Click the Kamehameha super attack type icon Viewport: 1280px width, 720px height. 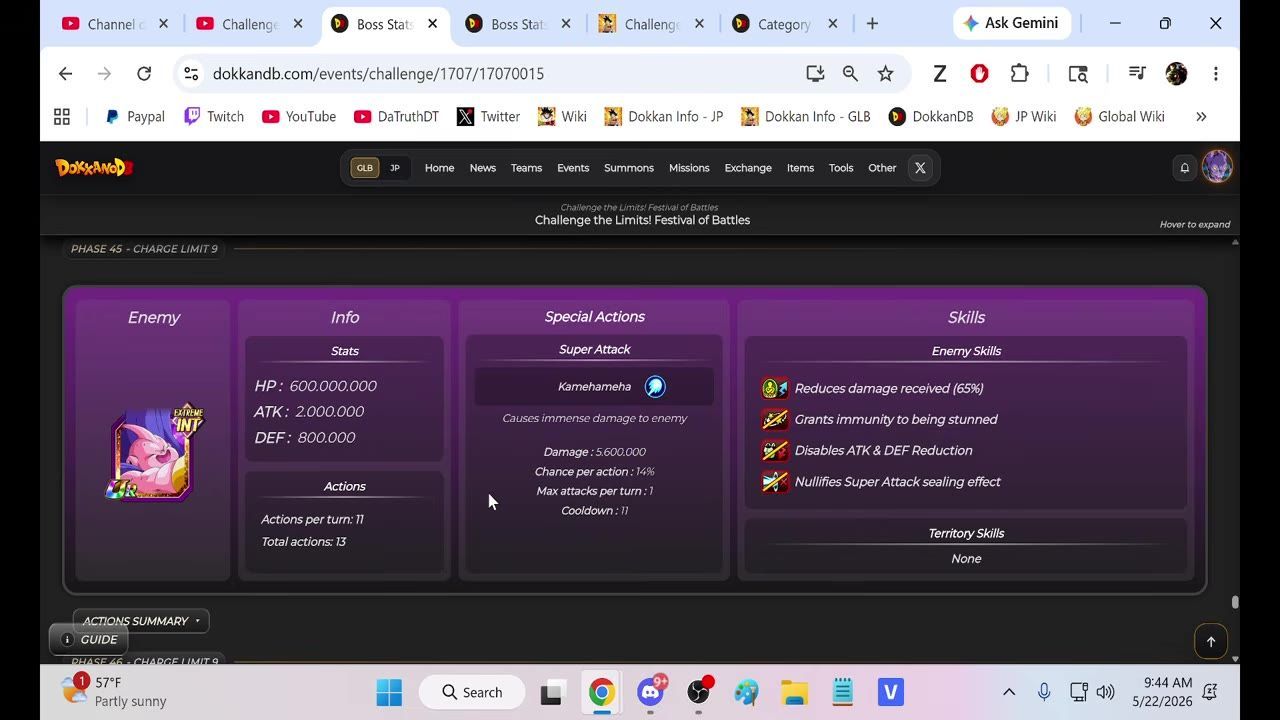655,387
